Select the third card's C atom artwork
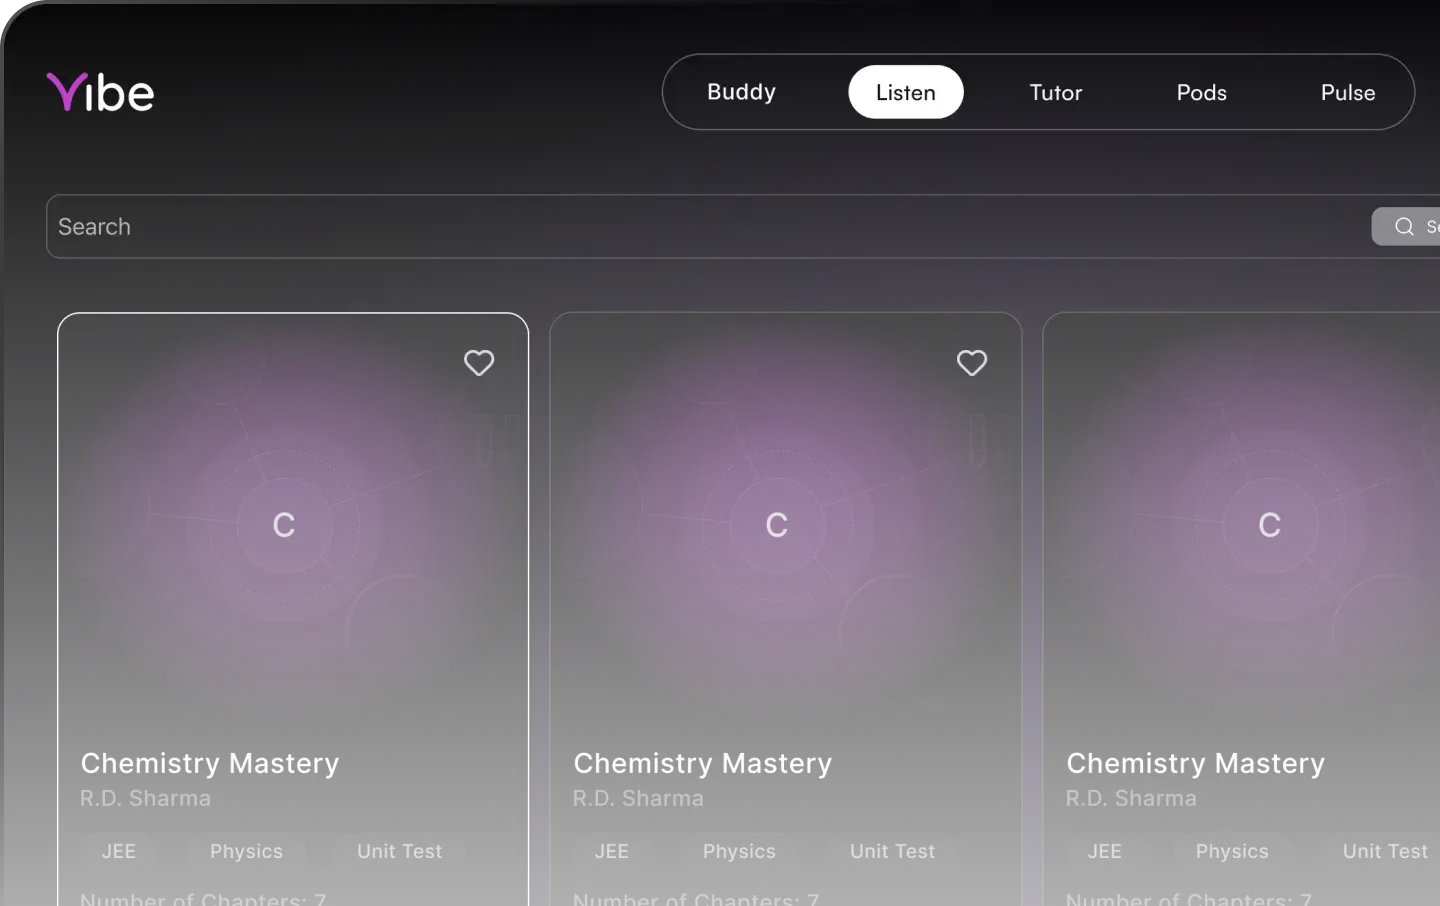This screenshot has width=1440, height=906. (1269, 525)
